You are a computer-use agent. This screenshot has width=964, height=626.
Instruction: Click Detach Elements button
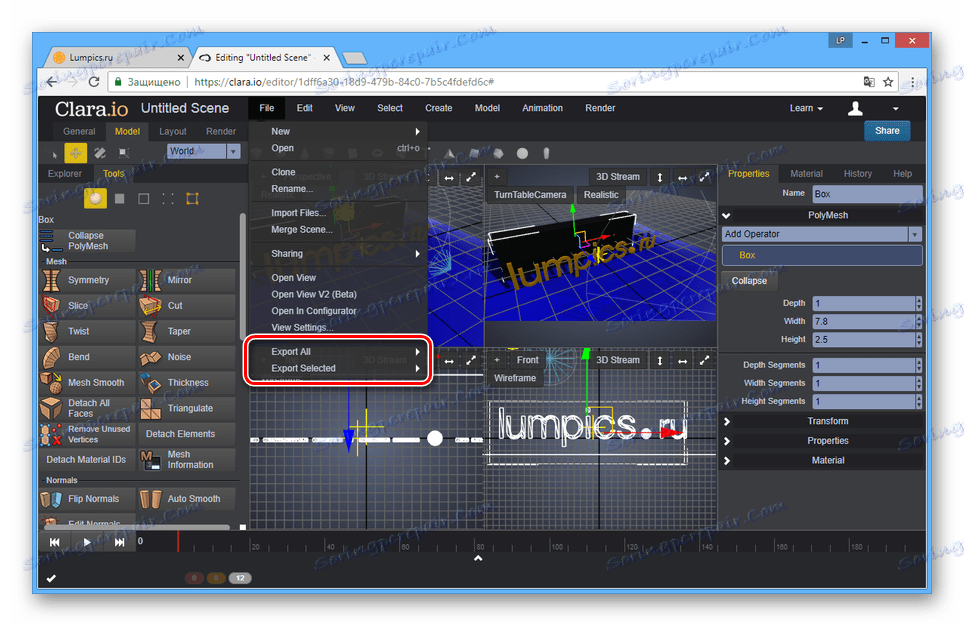[x=187, y=434]
